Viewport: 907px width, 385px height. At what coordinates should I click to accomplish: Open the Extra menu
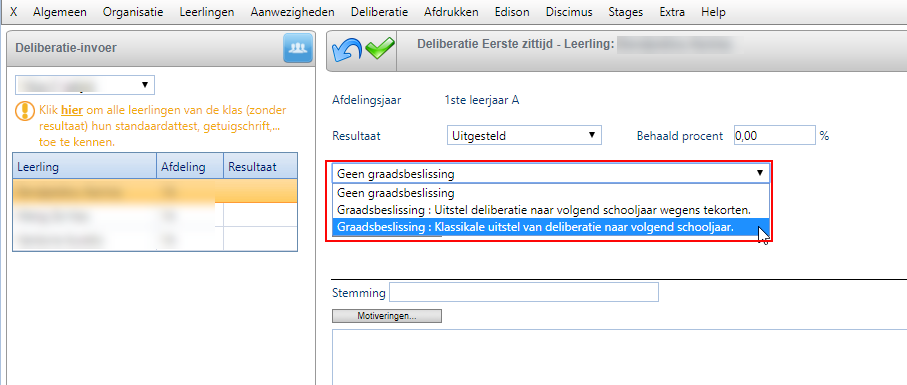pos(672,12)
